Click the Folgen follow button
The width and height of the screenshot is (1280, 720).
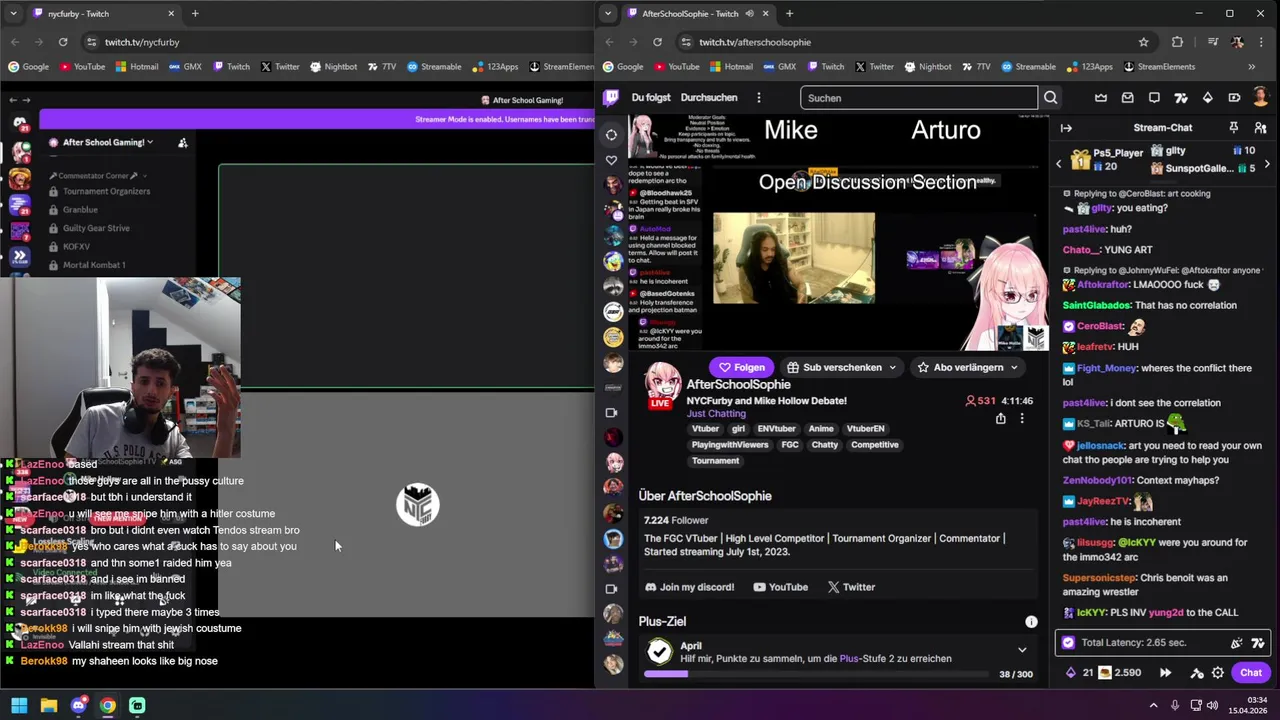click(x=741, y=367)
